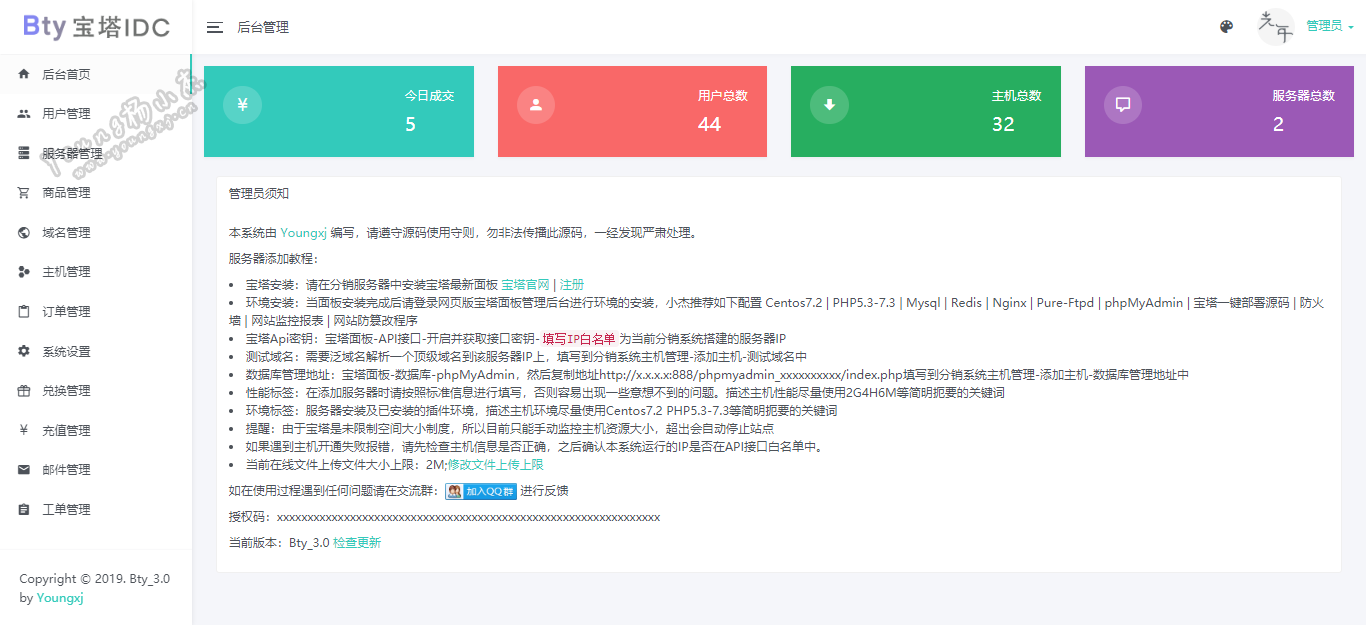Click the home icon beside 后台首页

[24, 74]
